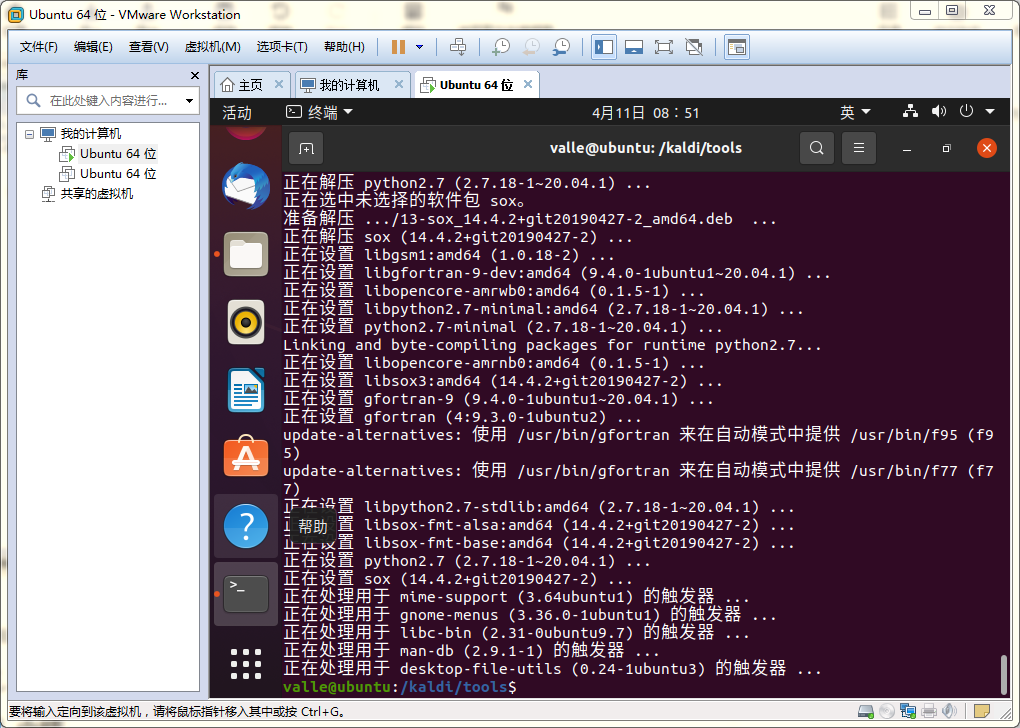Open the Files manager from the dock
Viewport: 1020px width, 728px height.
tap(246, 254)
